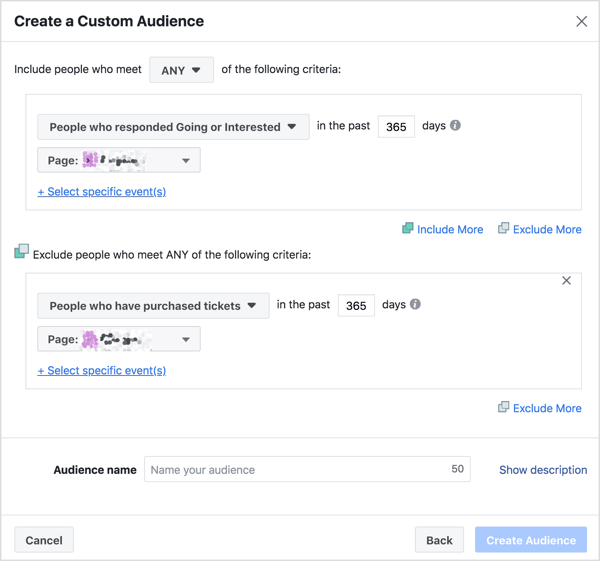Viewport: 600px width, 561px height.
Task: Click the days field in exclude section
Action: click(356, 306)
